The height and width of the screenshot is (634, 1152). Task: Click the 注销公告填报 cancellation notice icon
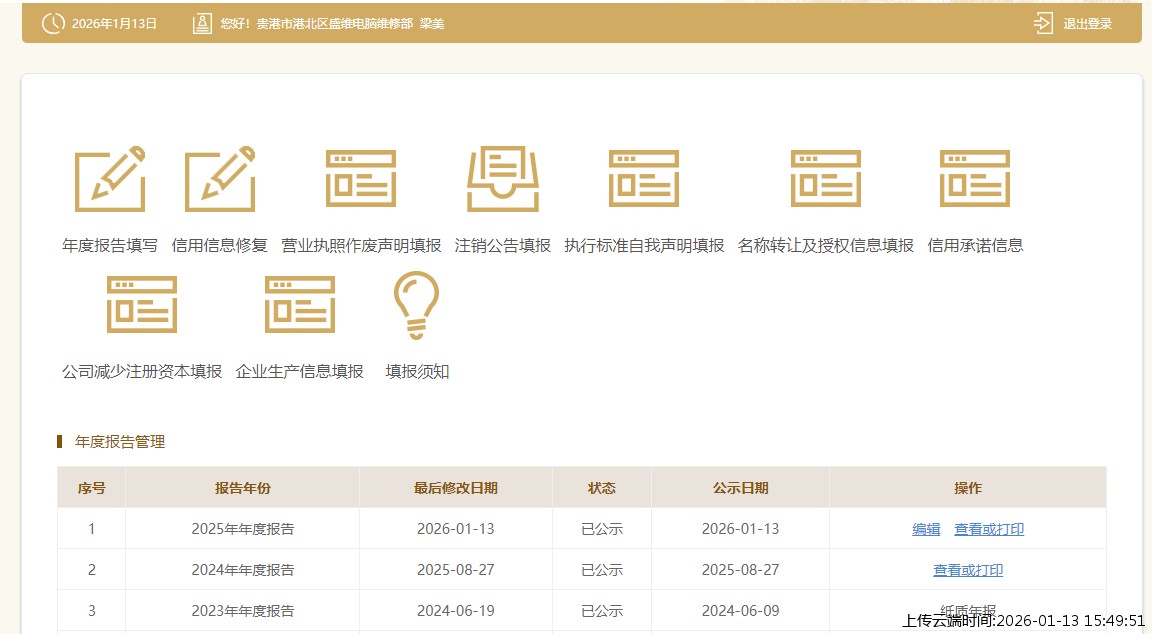[502, 180]
